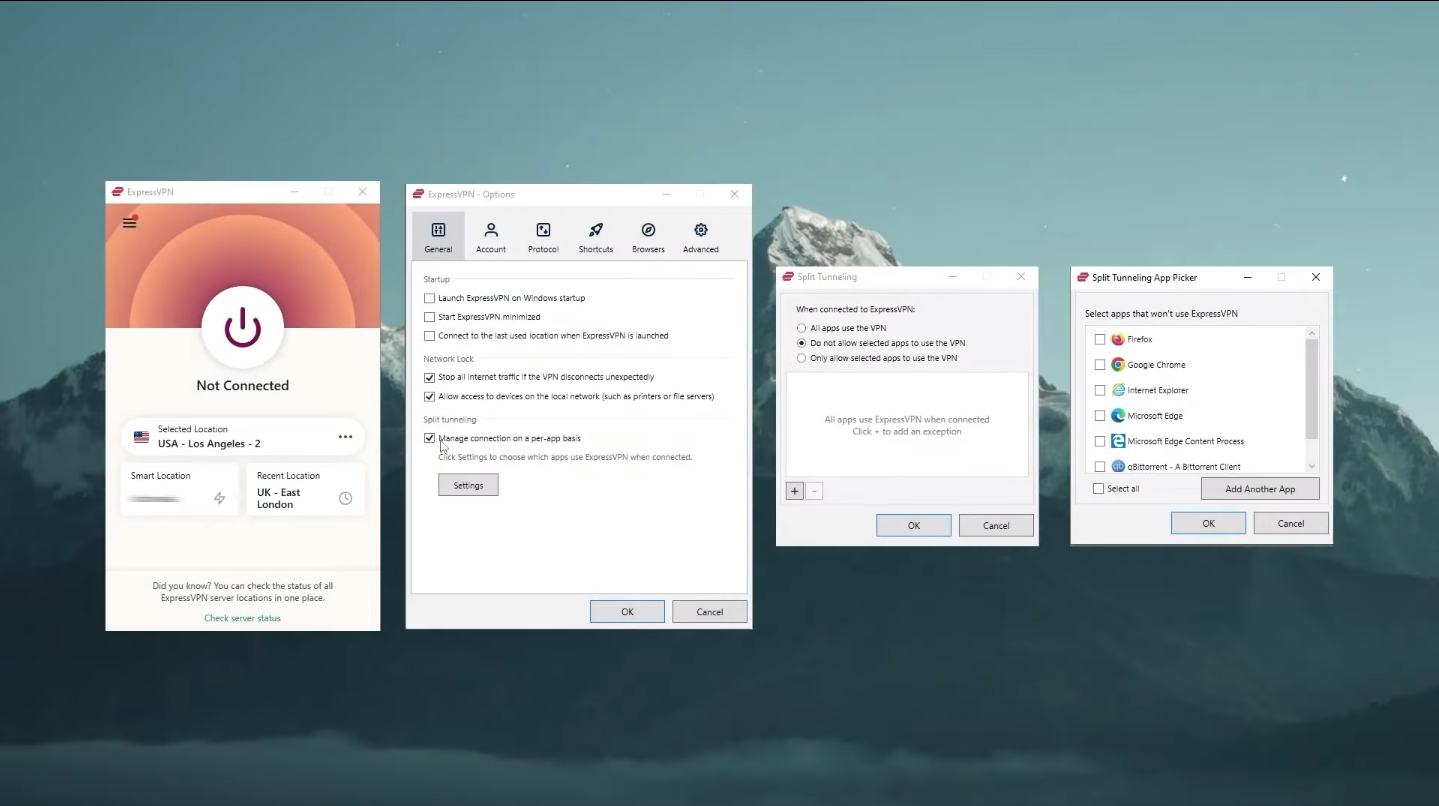Click the Smart Location lightning icon
The width and height of the screenshot is (1439, 806).
point(219,498)
